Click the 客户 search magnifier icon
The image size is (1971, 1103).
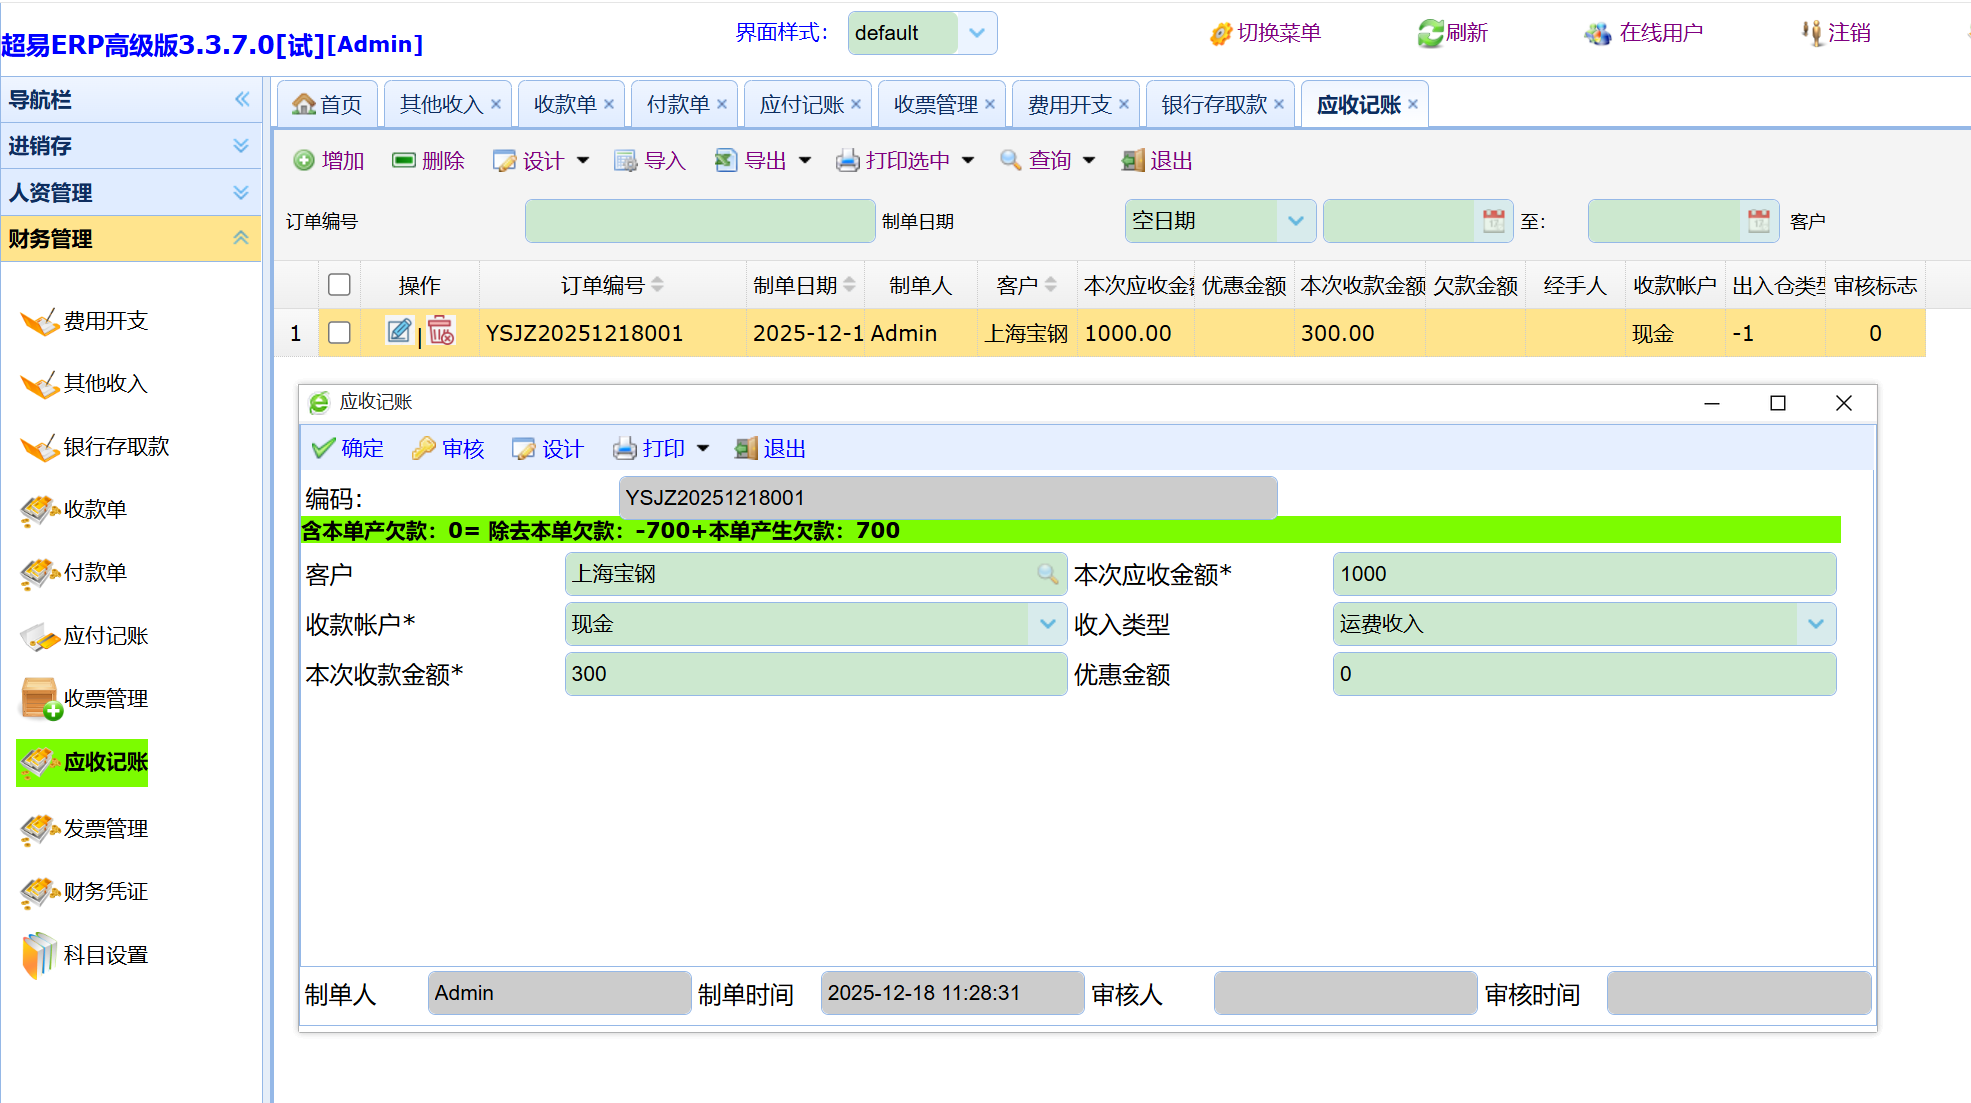1047,574
